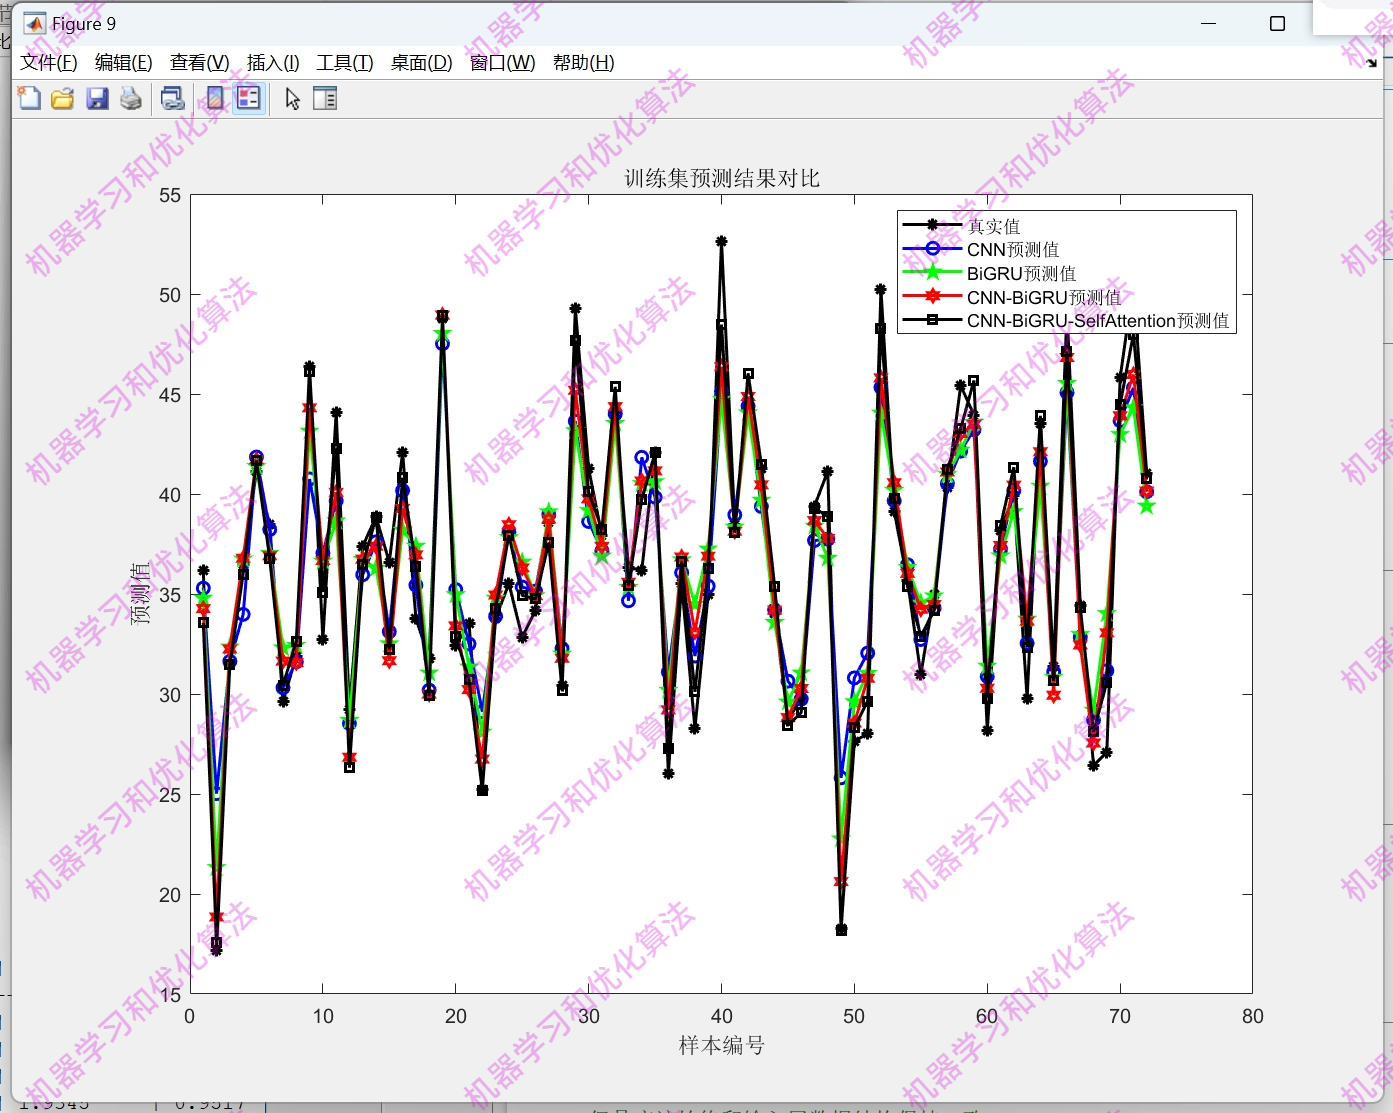This screenshot has height=1113, width=1393.
Task: Open the 工具(T) menu
Action: [344, 62]
